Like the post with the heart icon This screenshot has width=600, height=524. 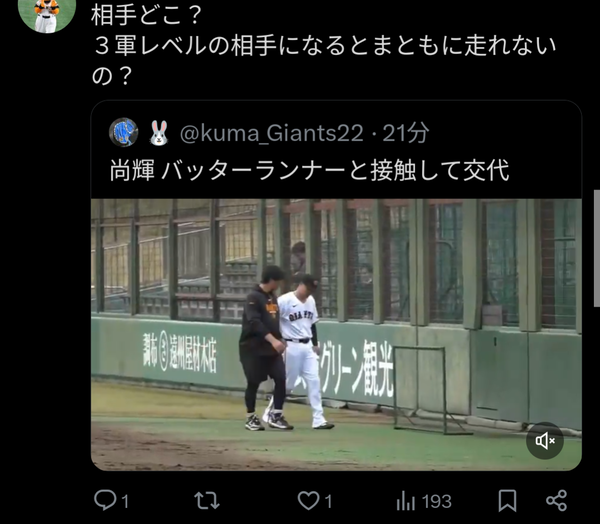[x=308, y=500]
